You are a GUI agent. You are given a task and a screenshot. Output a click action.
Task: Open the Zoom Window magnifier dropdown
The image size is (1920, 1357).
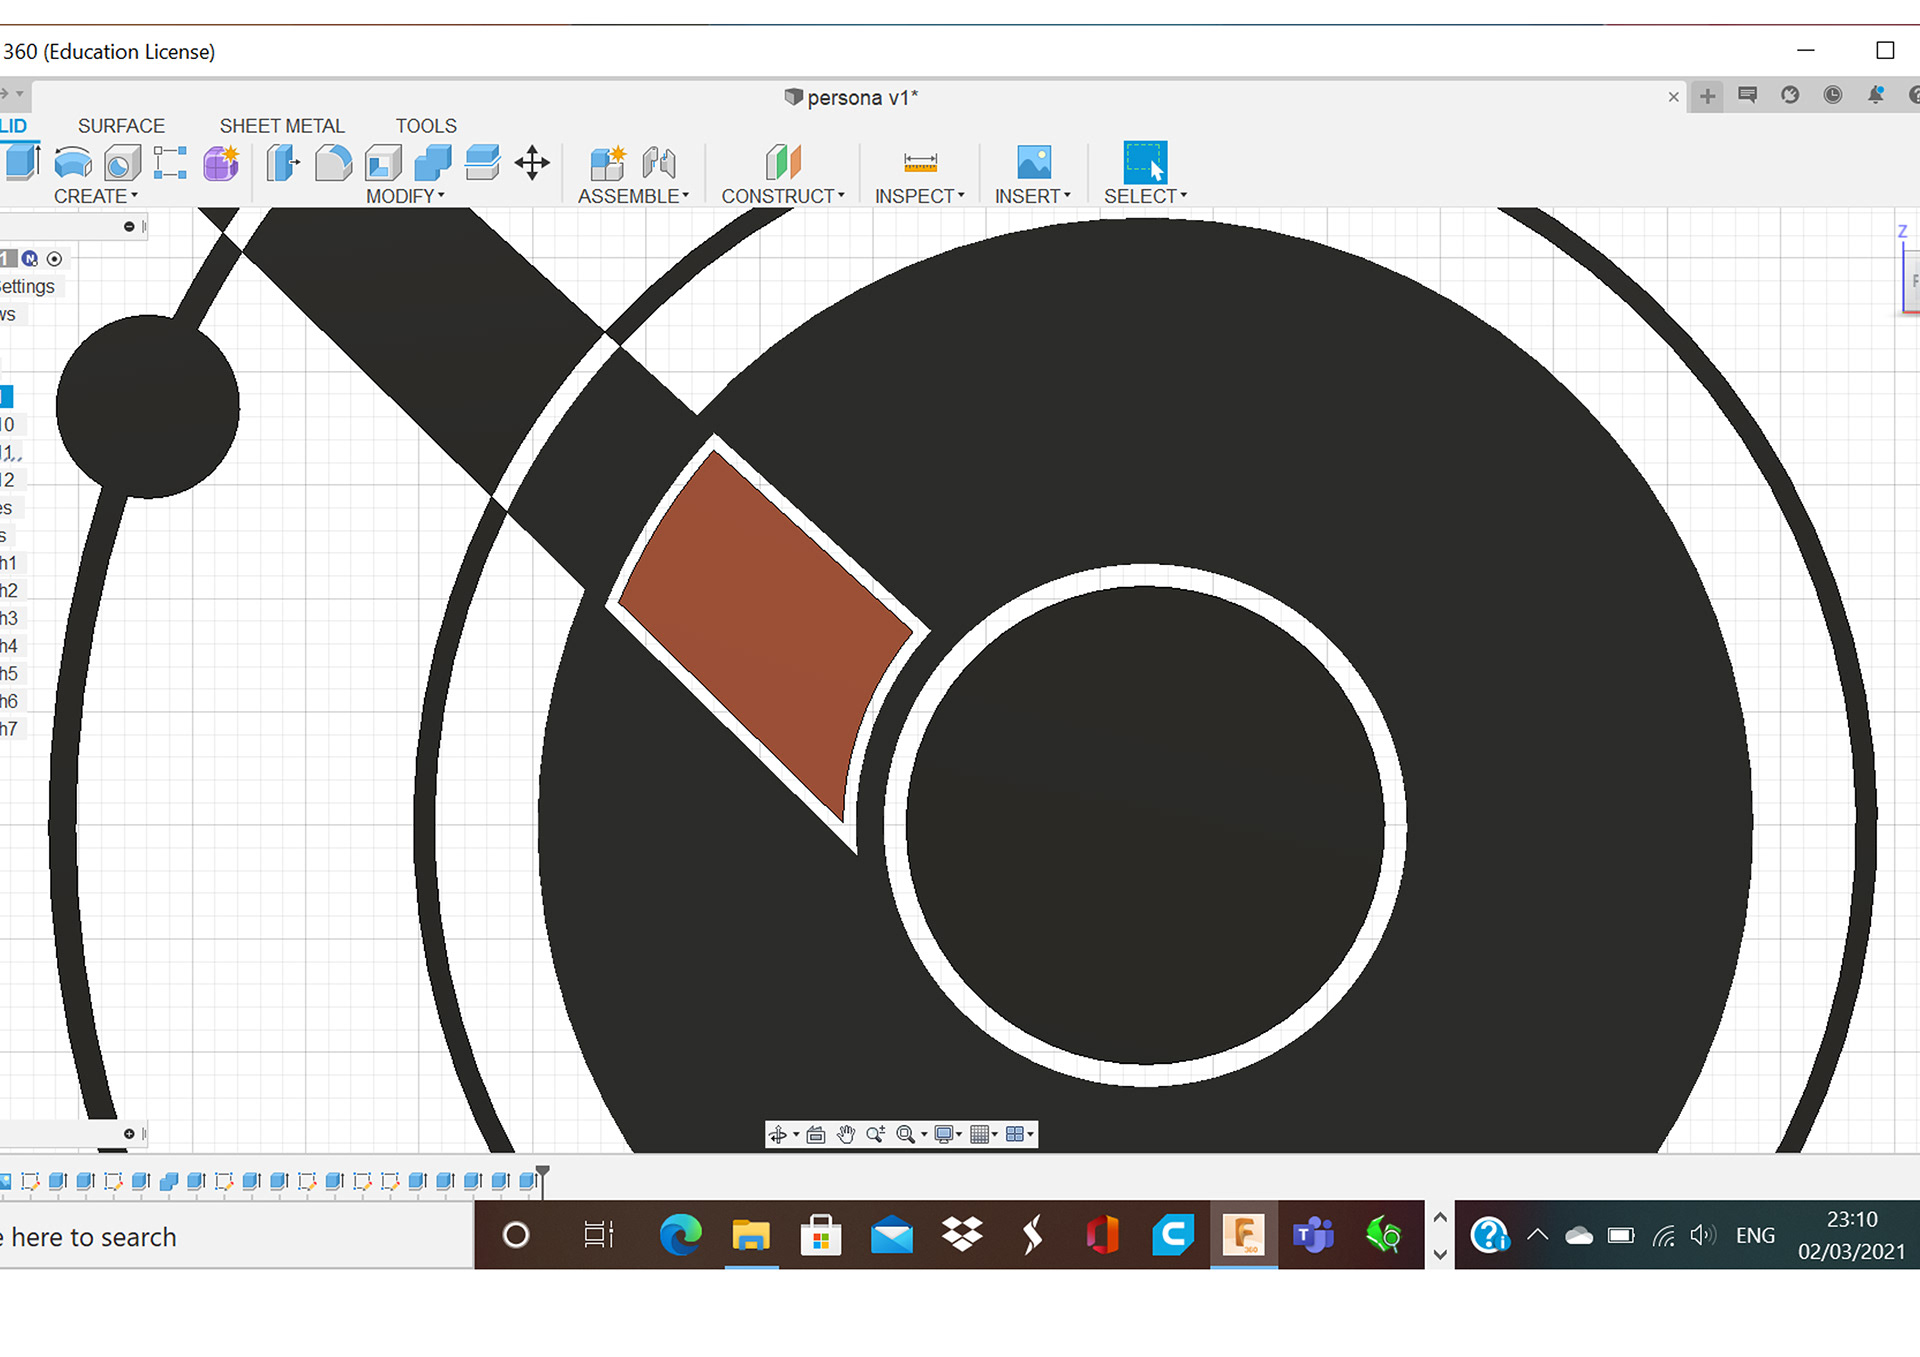[910, 1134]
